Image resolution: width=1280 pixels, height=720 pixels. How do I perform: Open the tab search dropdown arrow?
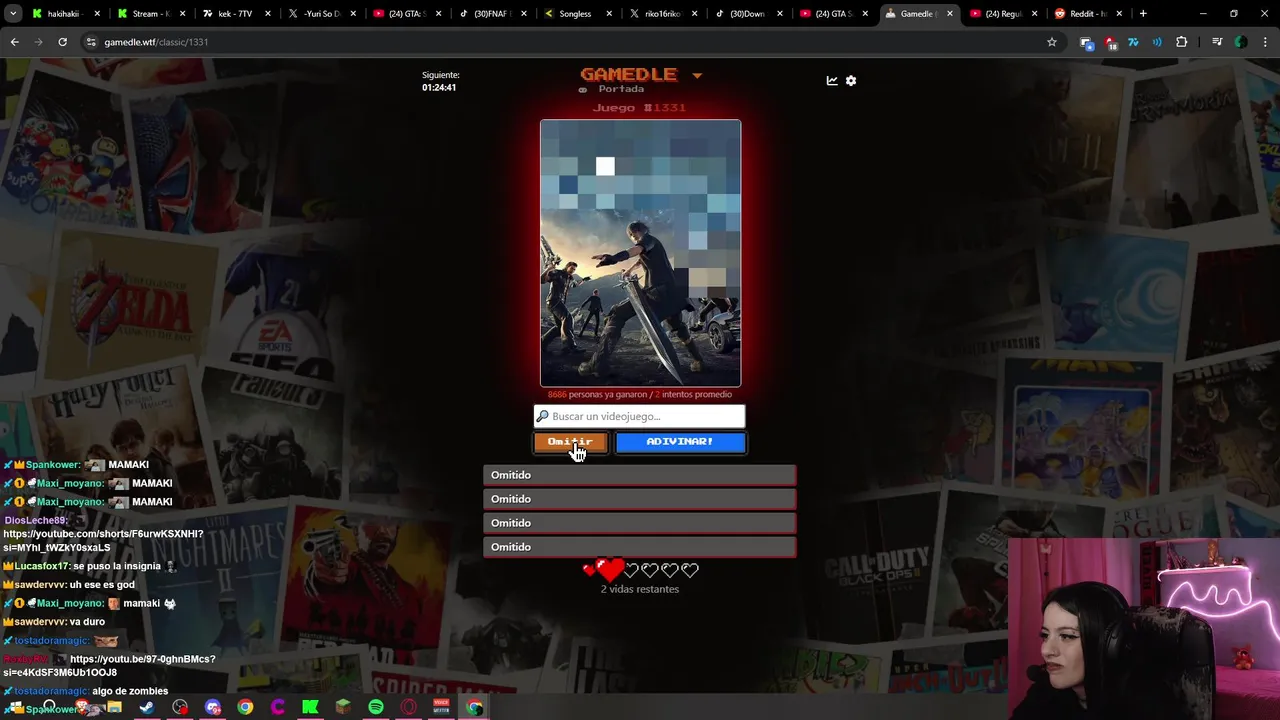coord(14,14)
